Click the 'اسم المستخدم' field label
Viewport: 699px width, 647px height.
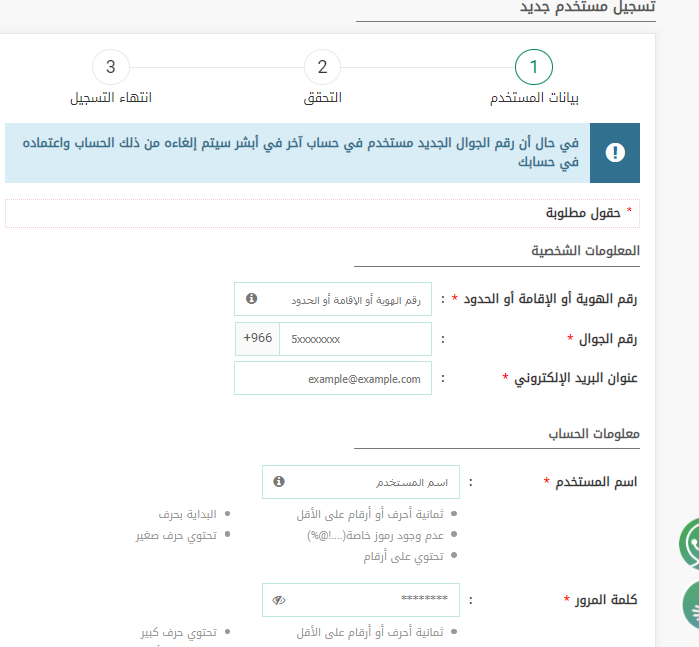(x=596, y=482)
